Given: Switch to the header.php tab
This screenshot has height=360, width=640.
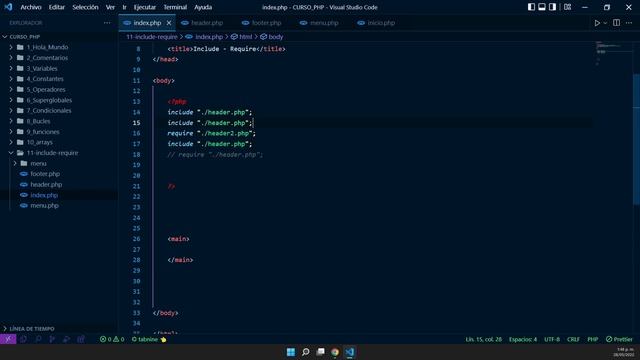Looking at the screenshot, I should coord(202,23).
